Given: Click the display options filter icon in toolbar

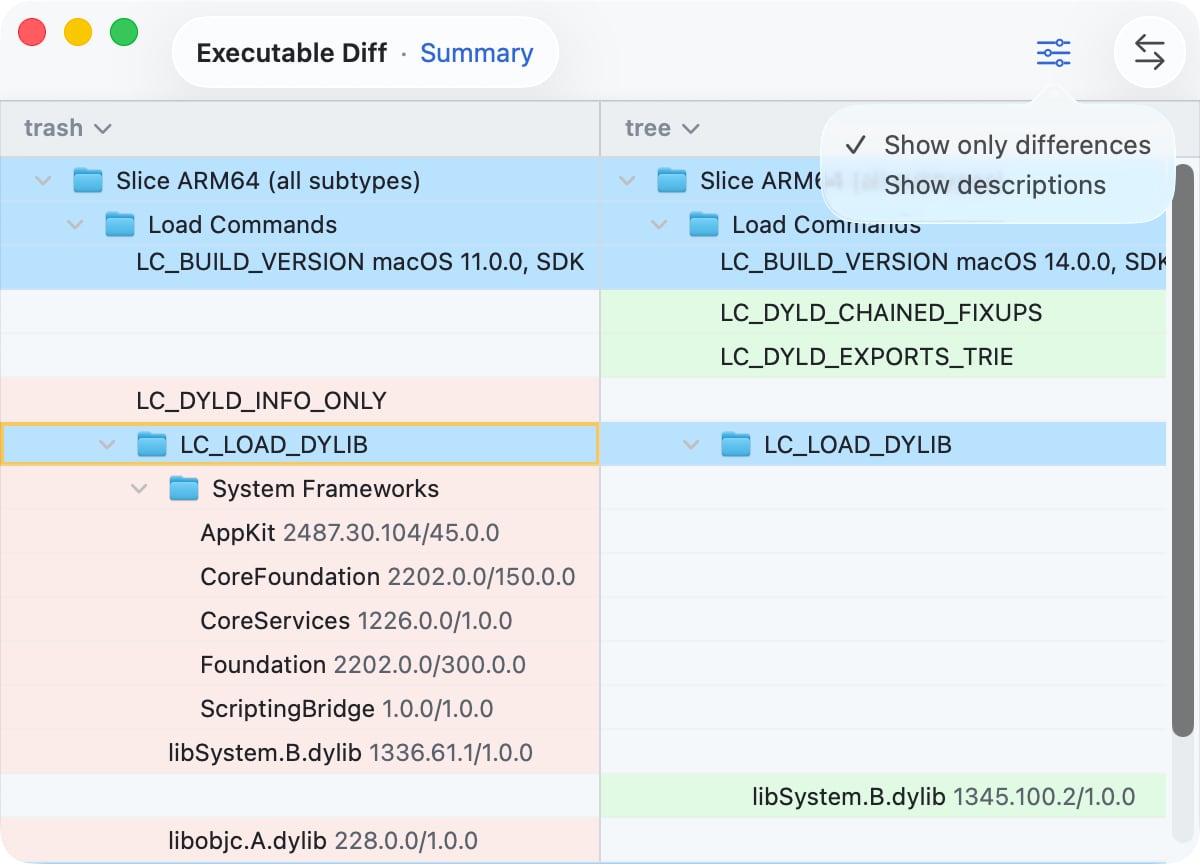Looking at the screenshot, I should (1054, 53).
